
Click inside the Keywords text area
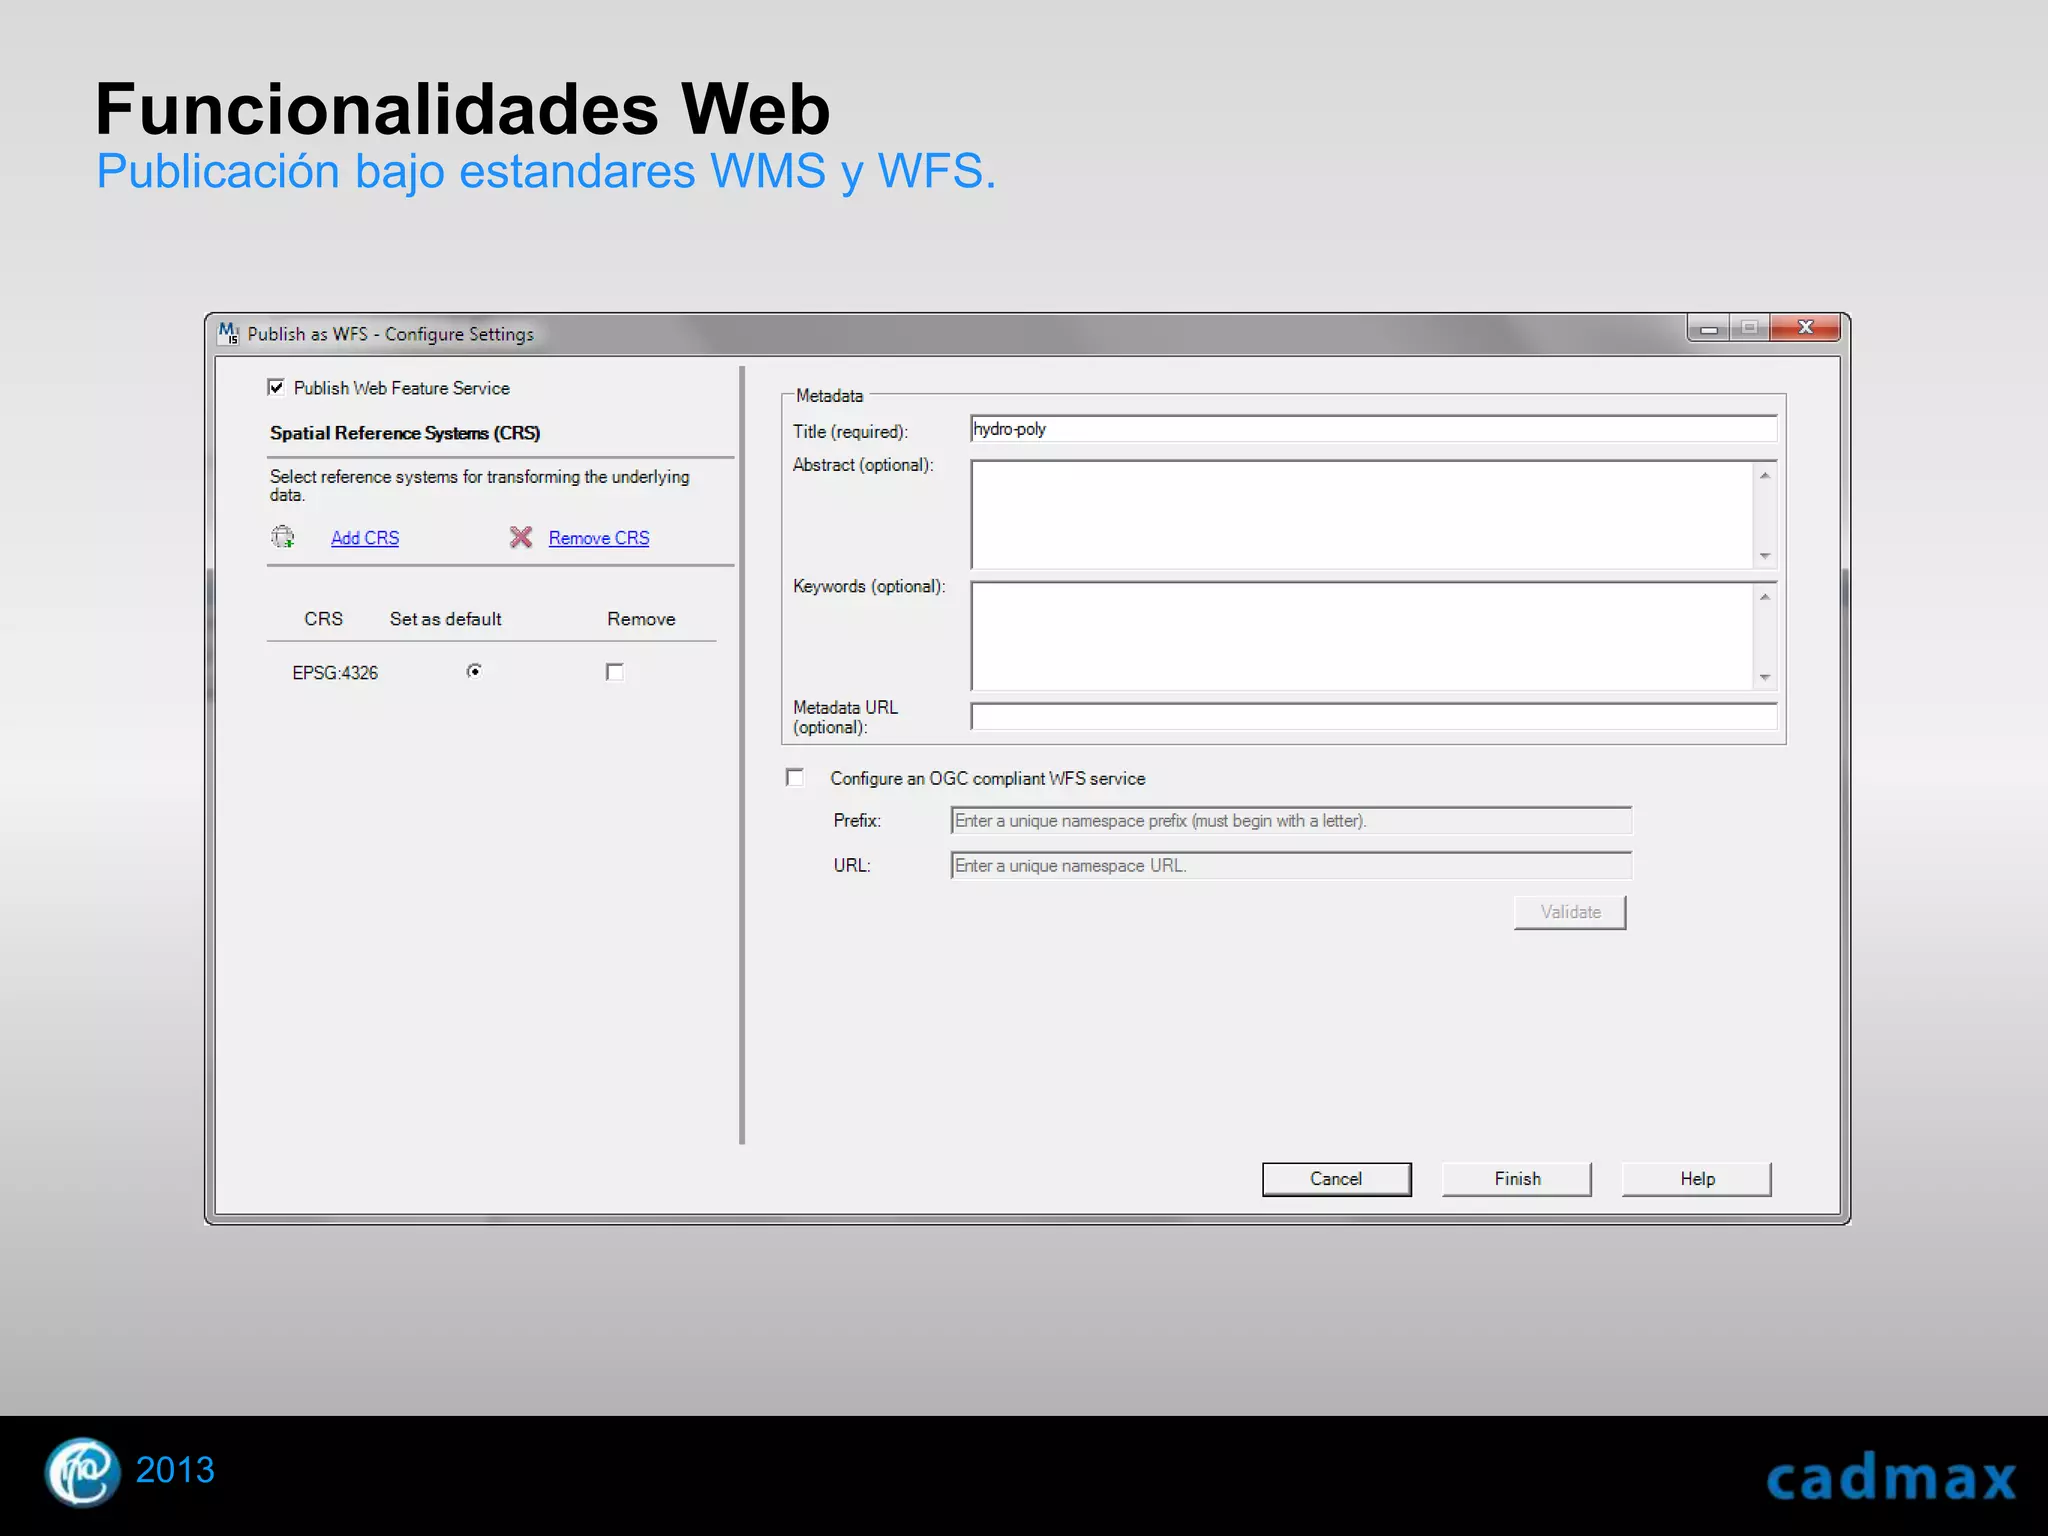point(1362,636)
